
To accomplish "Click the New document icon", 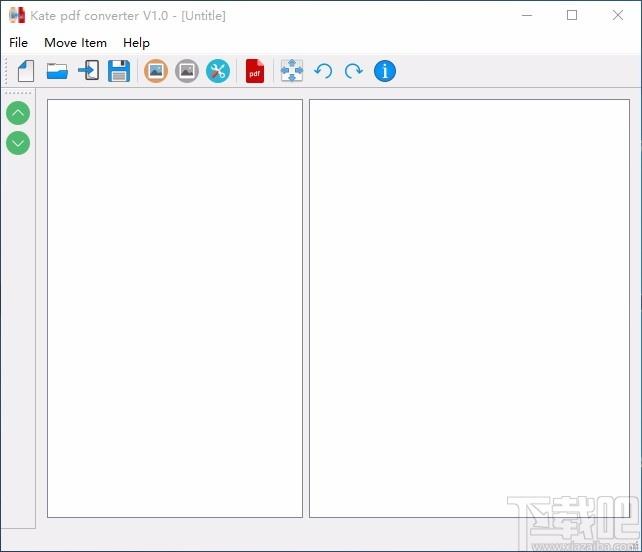I will pyautogui.click(x=26, y=71).
